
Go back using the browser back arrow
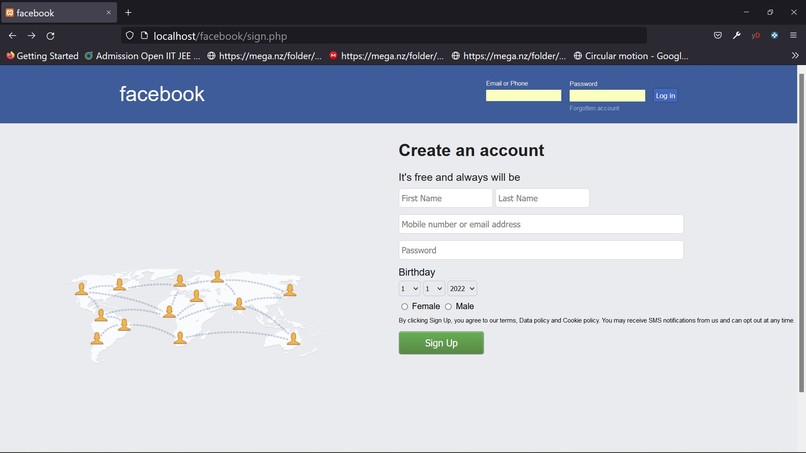pyautogui.click(x=12, y=36)
